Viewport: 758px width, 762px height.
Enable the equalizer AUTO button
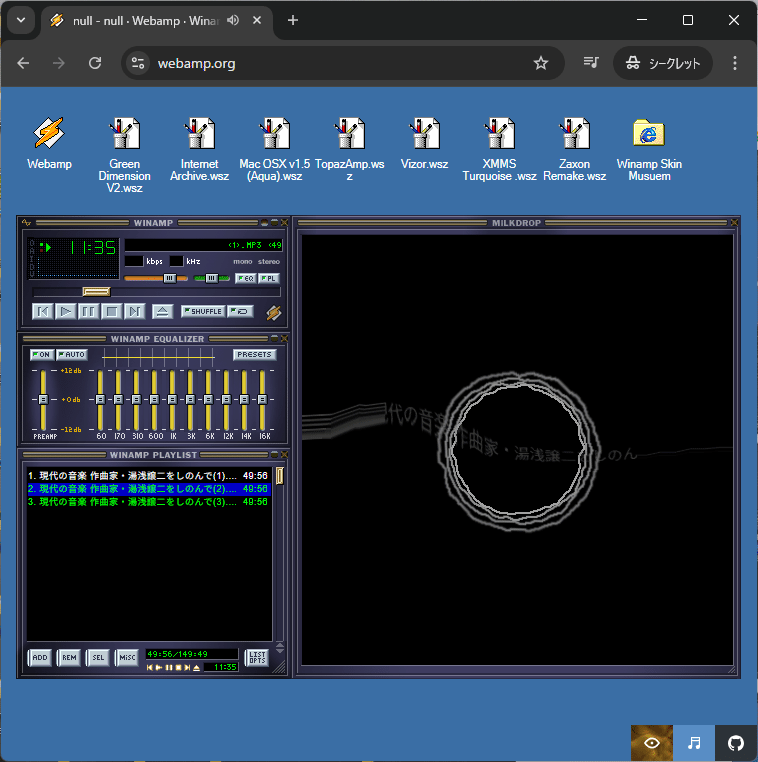72,354
